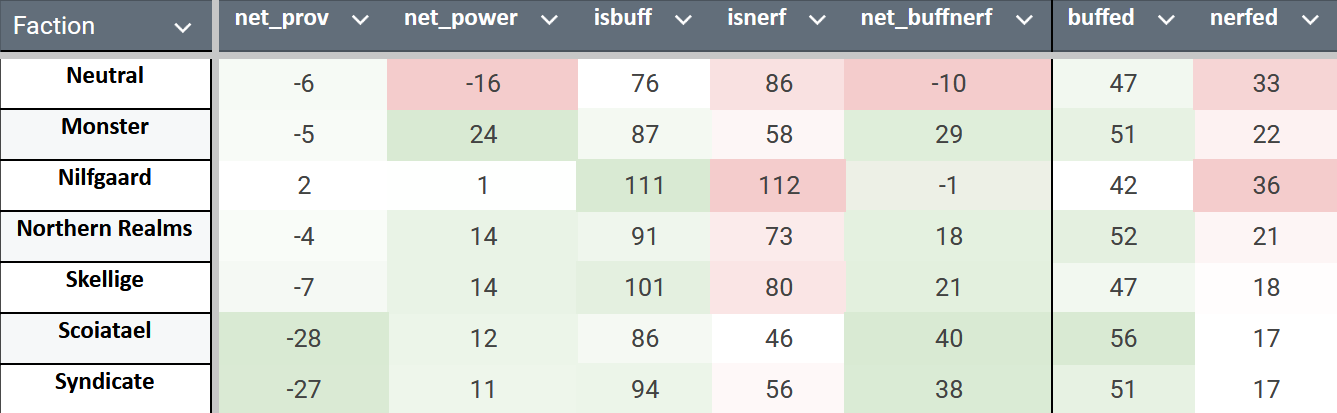Select the Nilfgaard isnerf cell showing 112
The width and height of the screenshot is (1337, 413).
click(777, 186)
